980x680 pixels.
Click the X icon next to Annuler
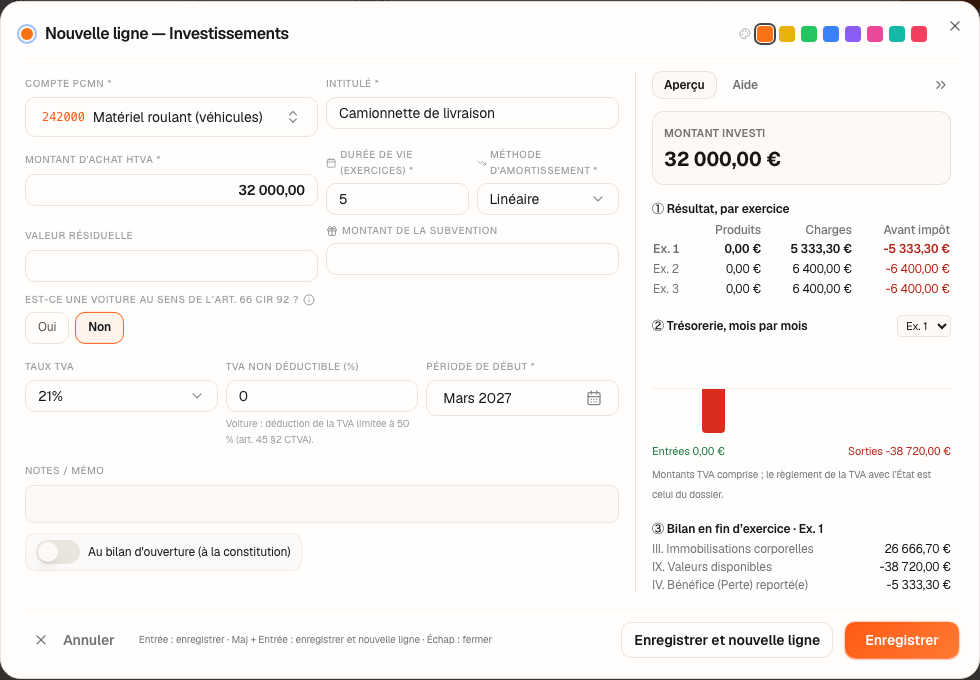coord(41,640)
